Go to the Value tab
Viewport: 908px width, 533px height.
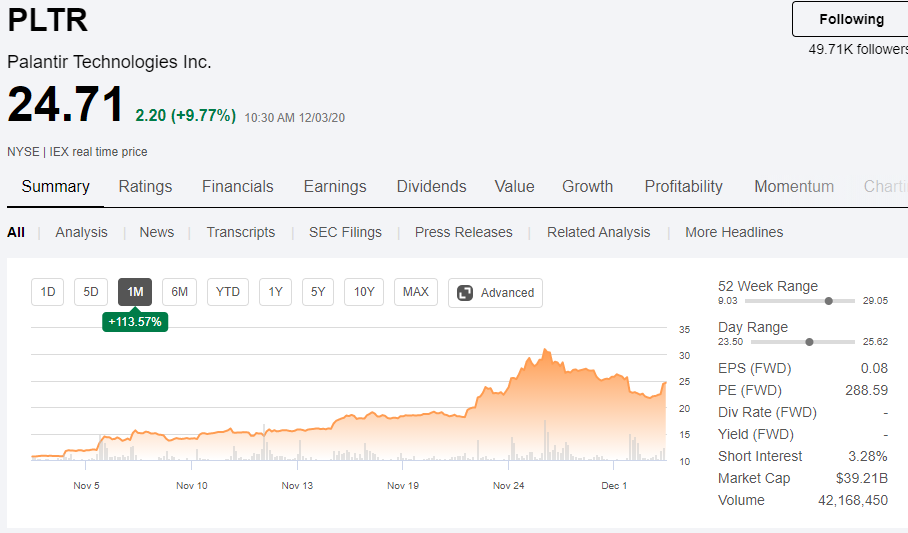(514, 187)
